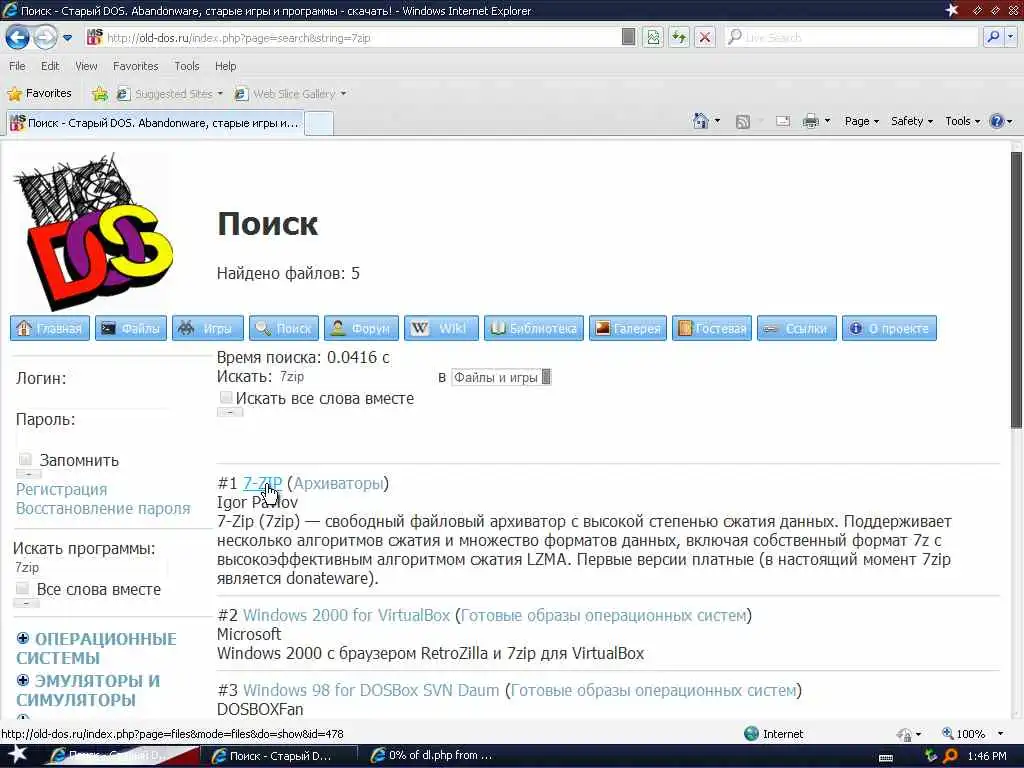Click the MS-DOS site logo
1024x768 pixels.
click(93, 232)
